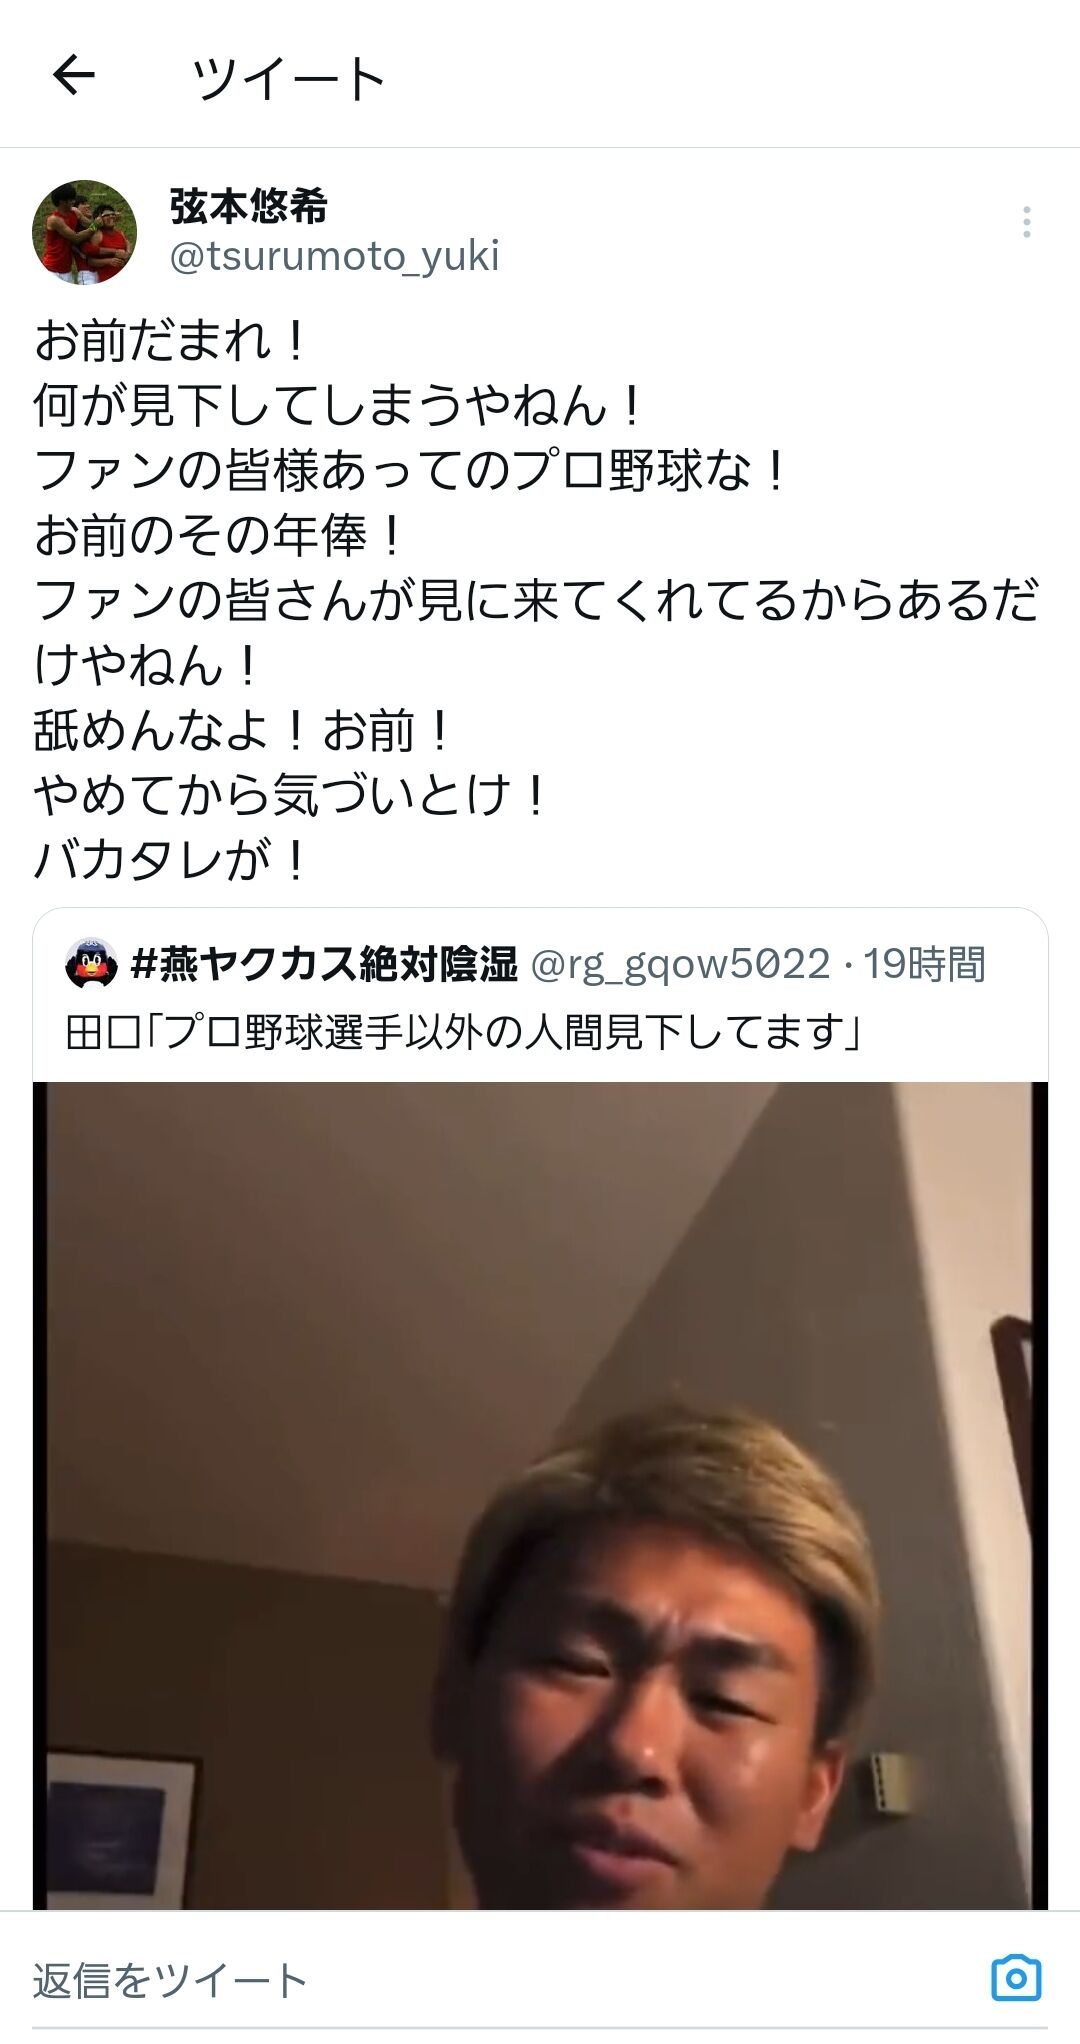Tap the ツイート header title
This screenshot has height=2044, width=1080.
[288, 78]
